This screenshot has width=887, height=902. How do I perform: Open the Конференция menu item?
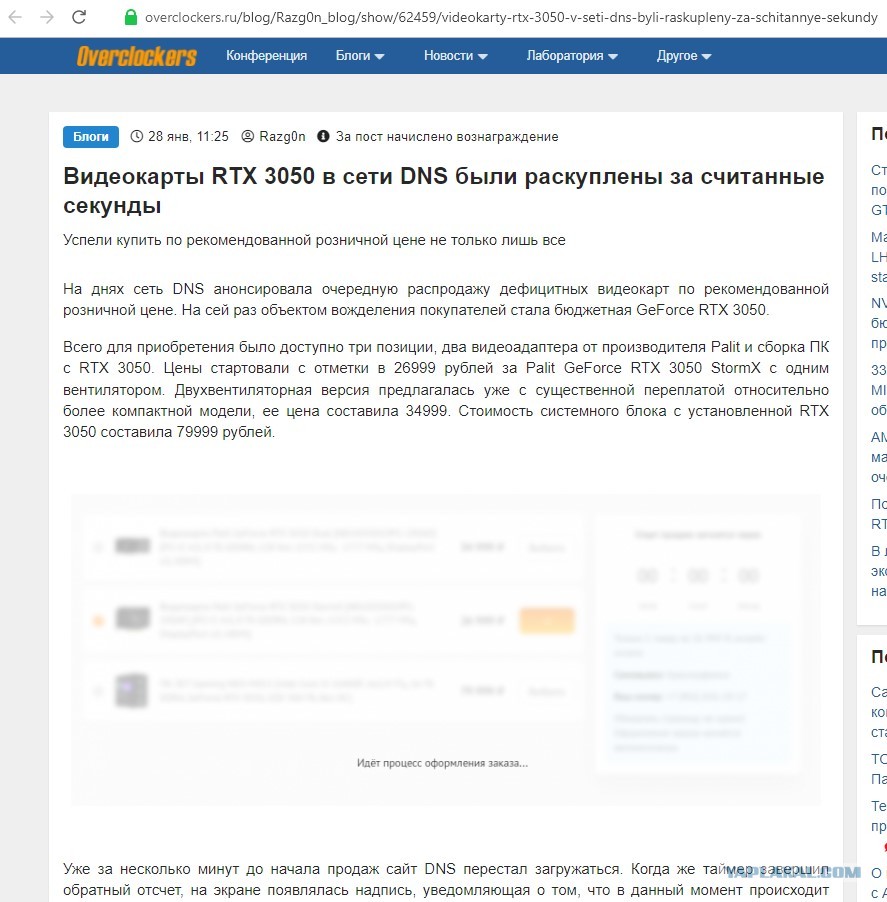[266, 56]
